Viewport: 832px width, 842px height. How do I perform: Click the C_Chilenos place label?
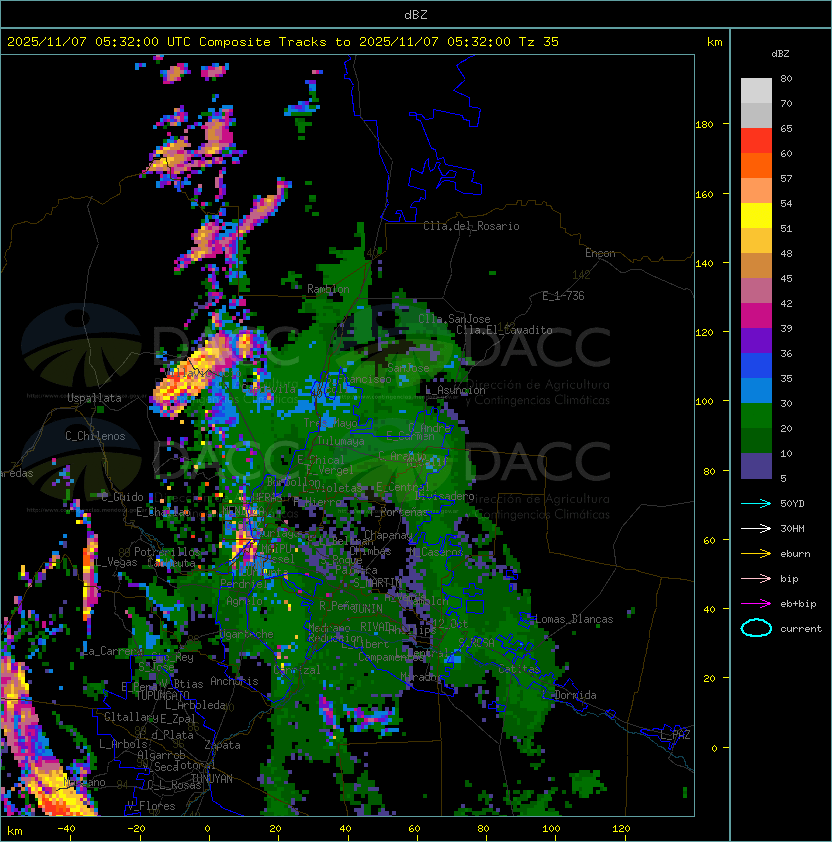click(x=95, y=436)
